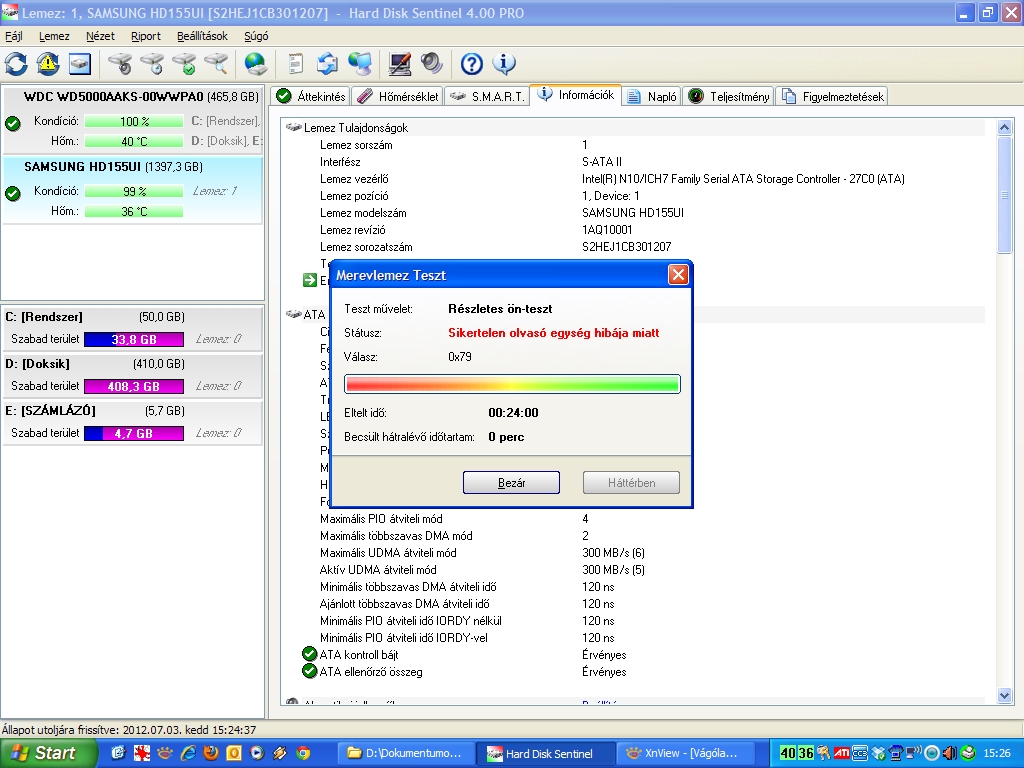1024x768 pixels.
Task: Click the disk panel toolbar icon with blue frame
Action: pos(80,63)
